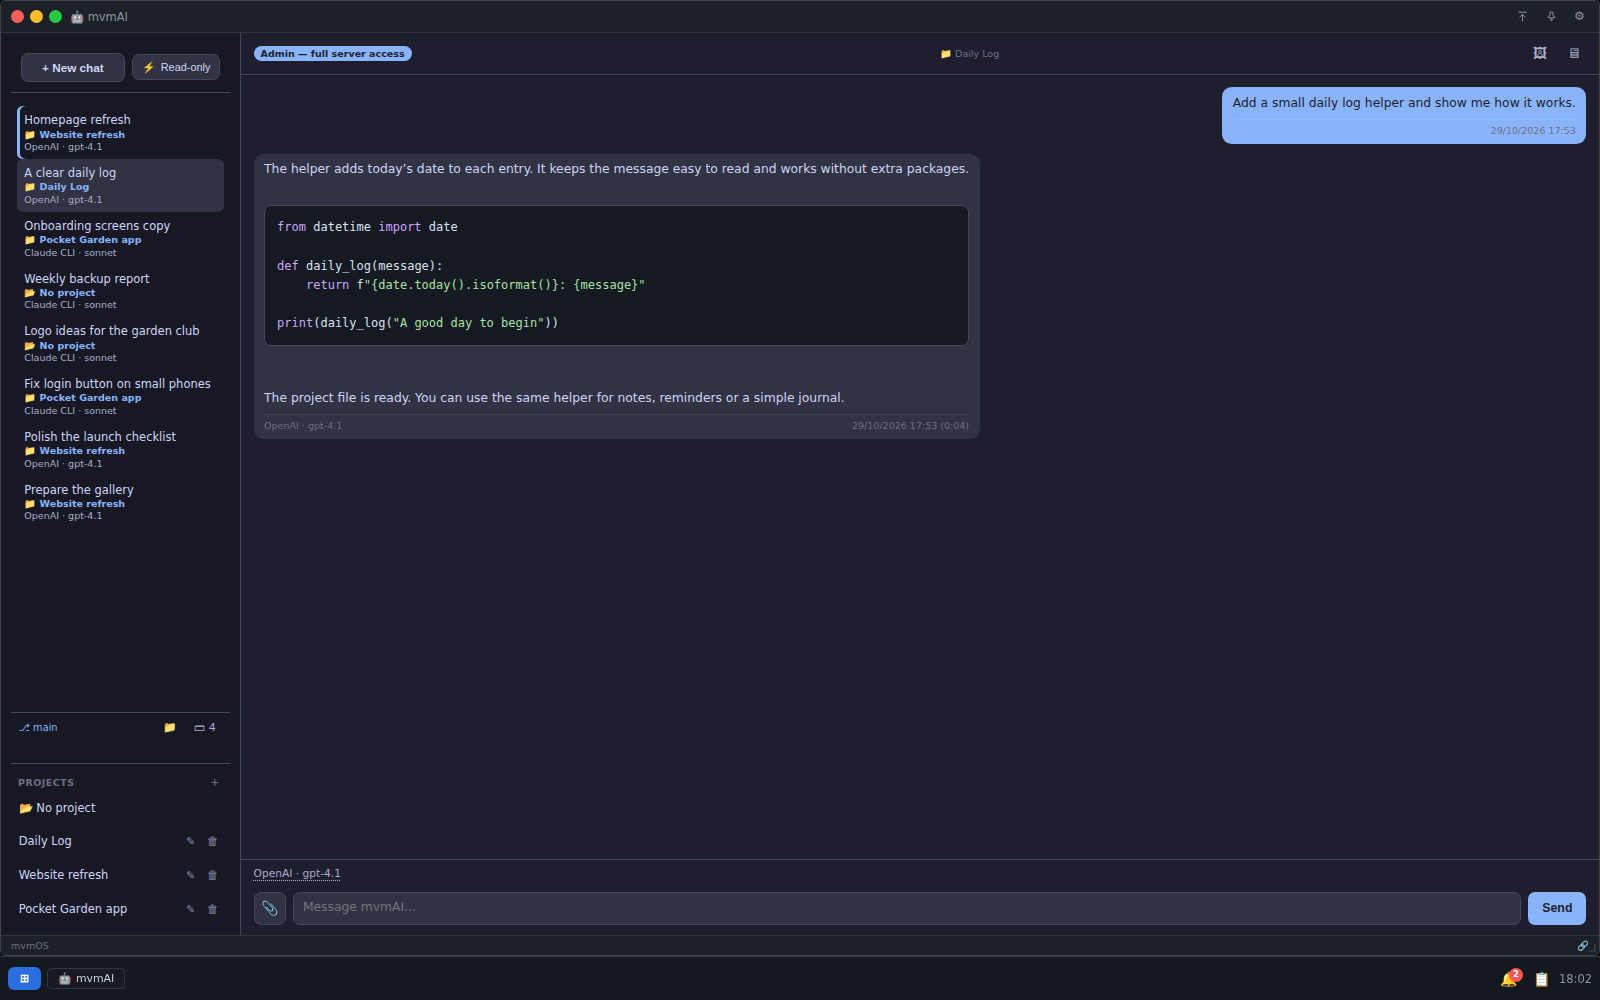Remove the Pocket Garden app project
1600x1000 pixels.
[212, 909]
